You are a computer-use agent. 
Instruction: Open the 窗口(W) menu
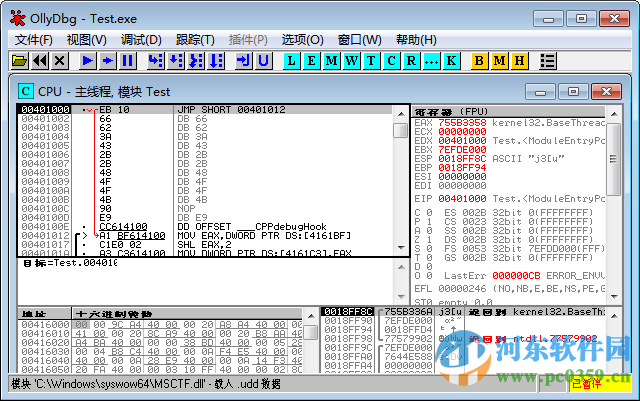pyautogui.click(x=360, y=40)
